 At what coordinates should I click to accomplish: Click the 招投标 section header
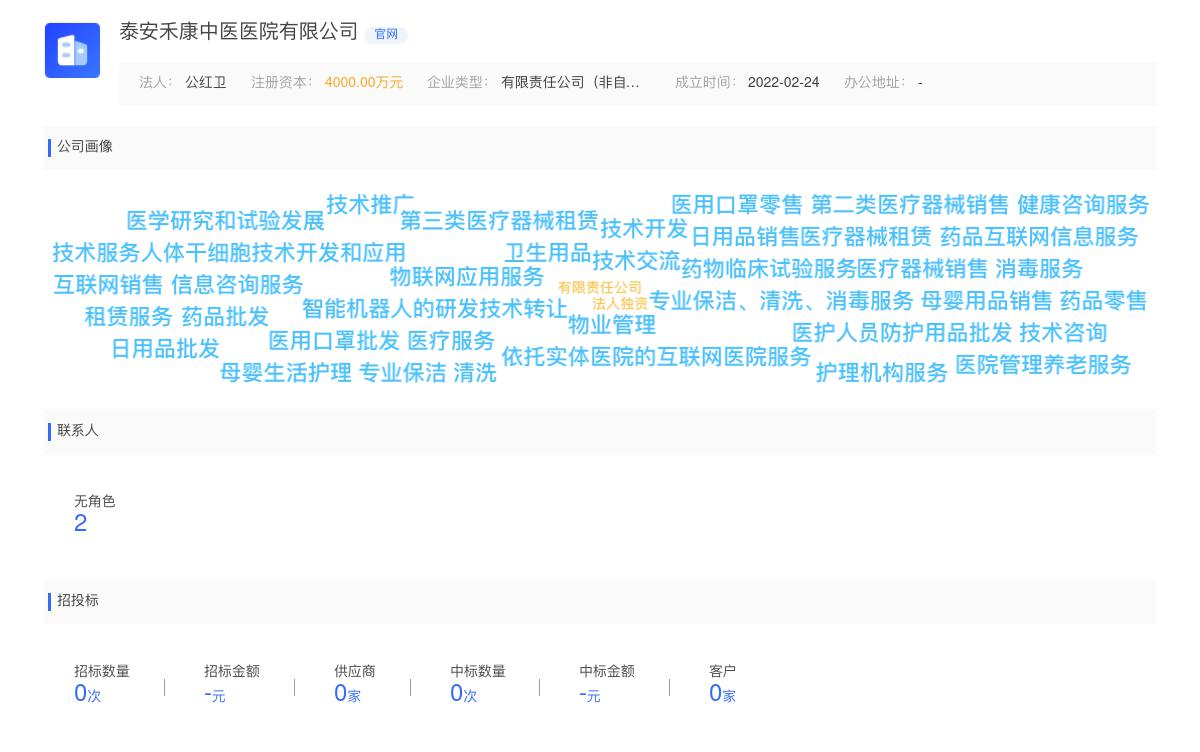(x=78, y=601)
